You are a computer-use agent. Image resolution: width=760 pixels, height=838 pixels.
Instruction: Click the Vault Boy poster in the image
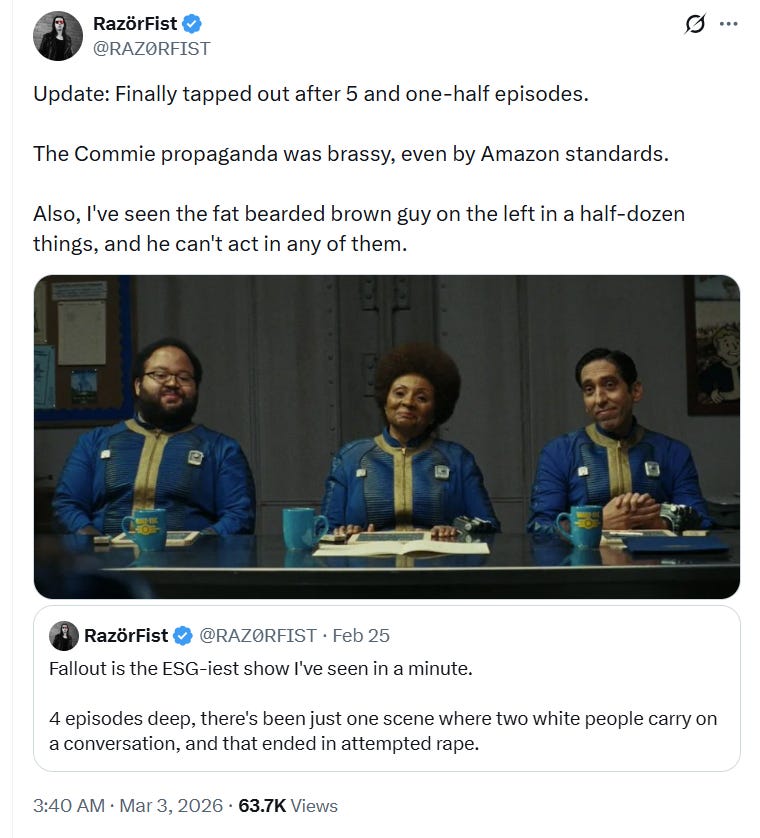coord(713,346)
